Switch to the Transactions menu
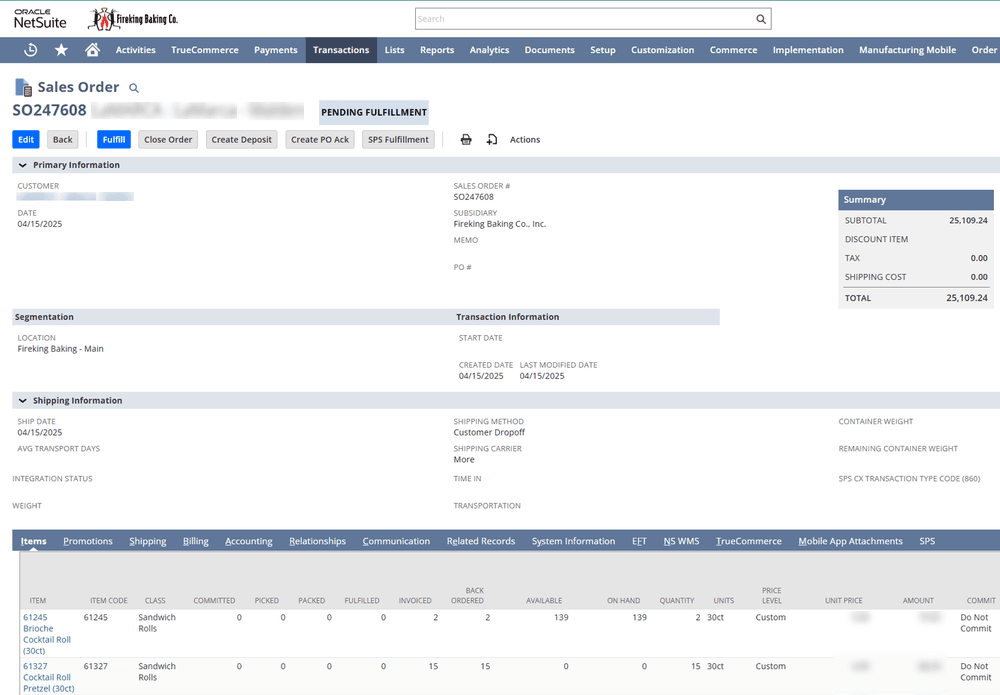This screenshot has width=1000, height=695. [341, 49]
